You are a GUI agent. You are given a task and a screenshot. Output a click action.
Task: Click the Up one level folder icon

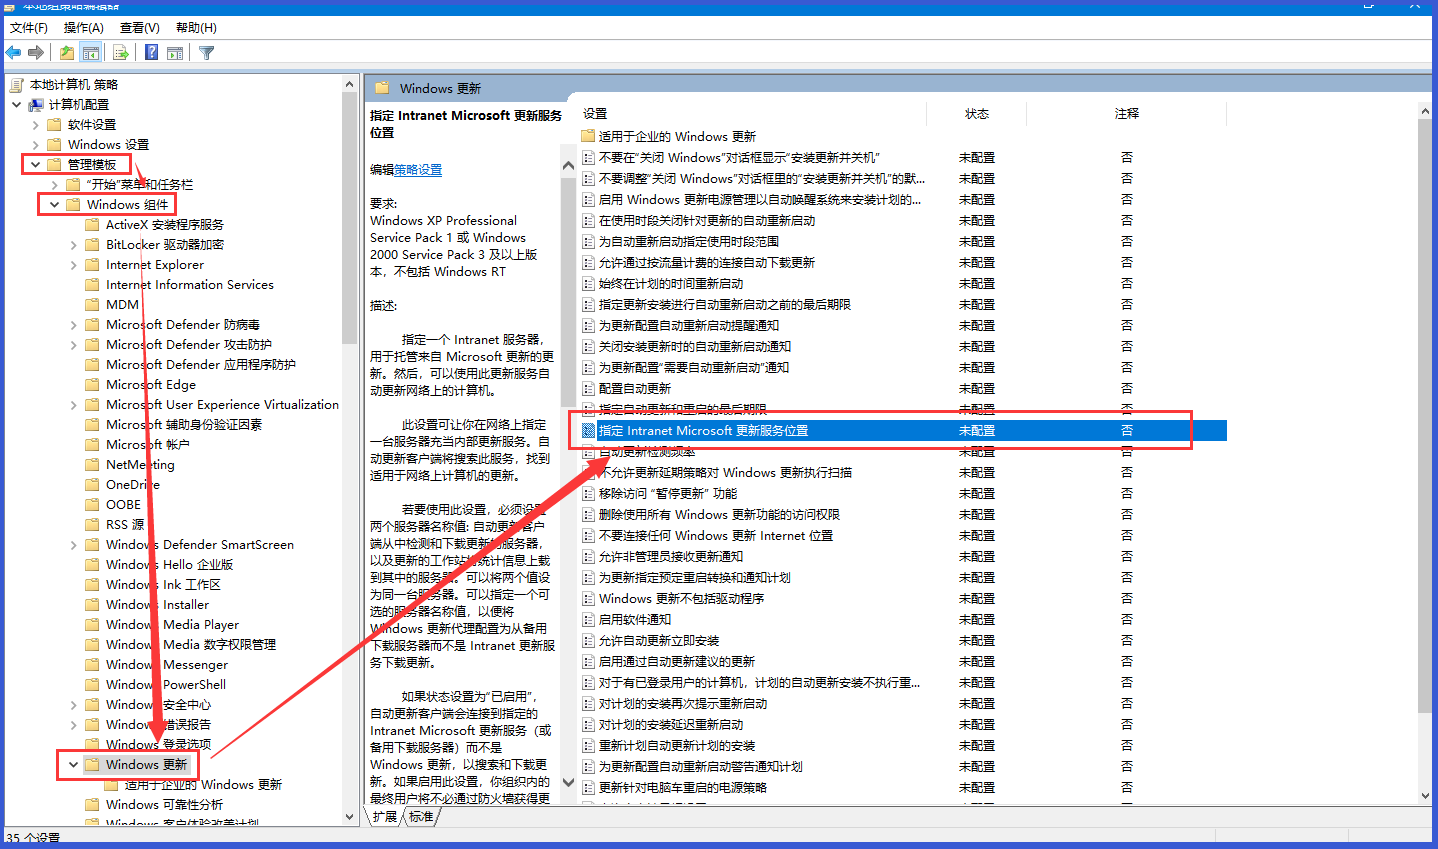[x=66, y=53]
